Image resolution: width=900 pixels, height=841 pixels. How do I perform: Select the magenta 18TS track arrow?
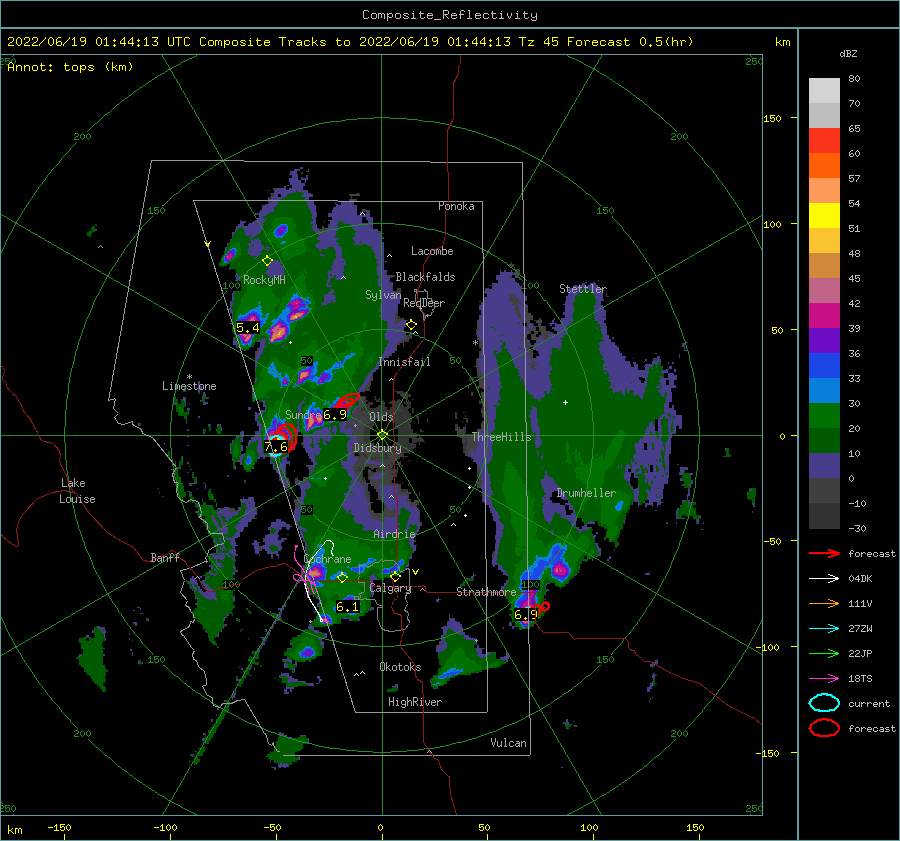pos(824,679)
